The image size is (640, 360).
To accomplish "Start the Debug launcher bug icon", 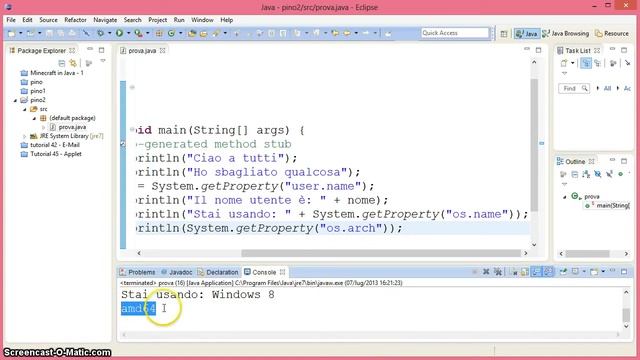I will pos(100,33).
